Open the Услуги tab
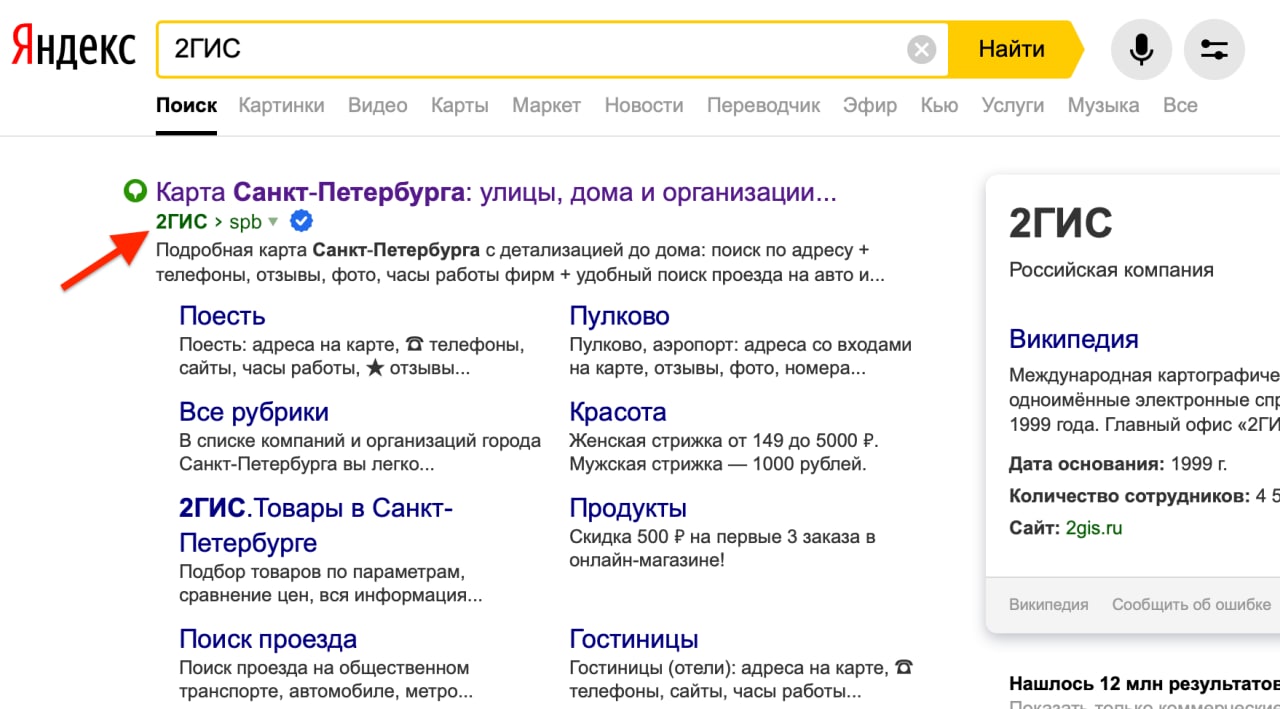The height and width of the screenshot is (709, 1280). (1012, 105)
